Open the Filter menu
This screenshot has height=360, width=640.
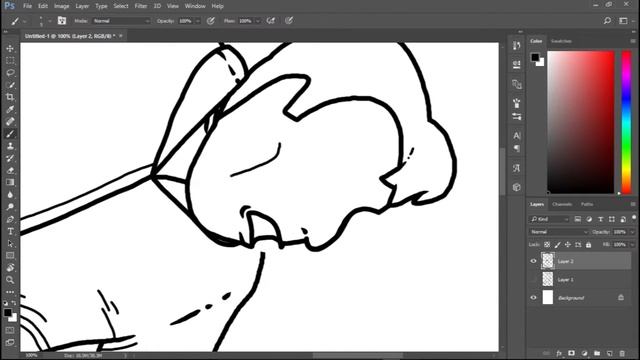click(141, 6)
